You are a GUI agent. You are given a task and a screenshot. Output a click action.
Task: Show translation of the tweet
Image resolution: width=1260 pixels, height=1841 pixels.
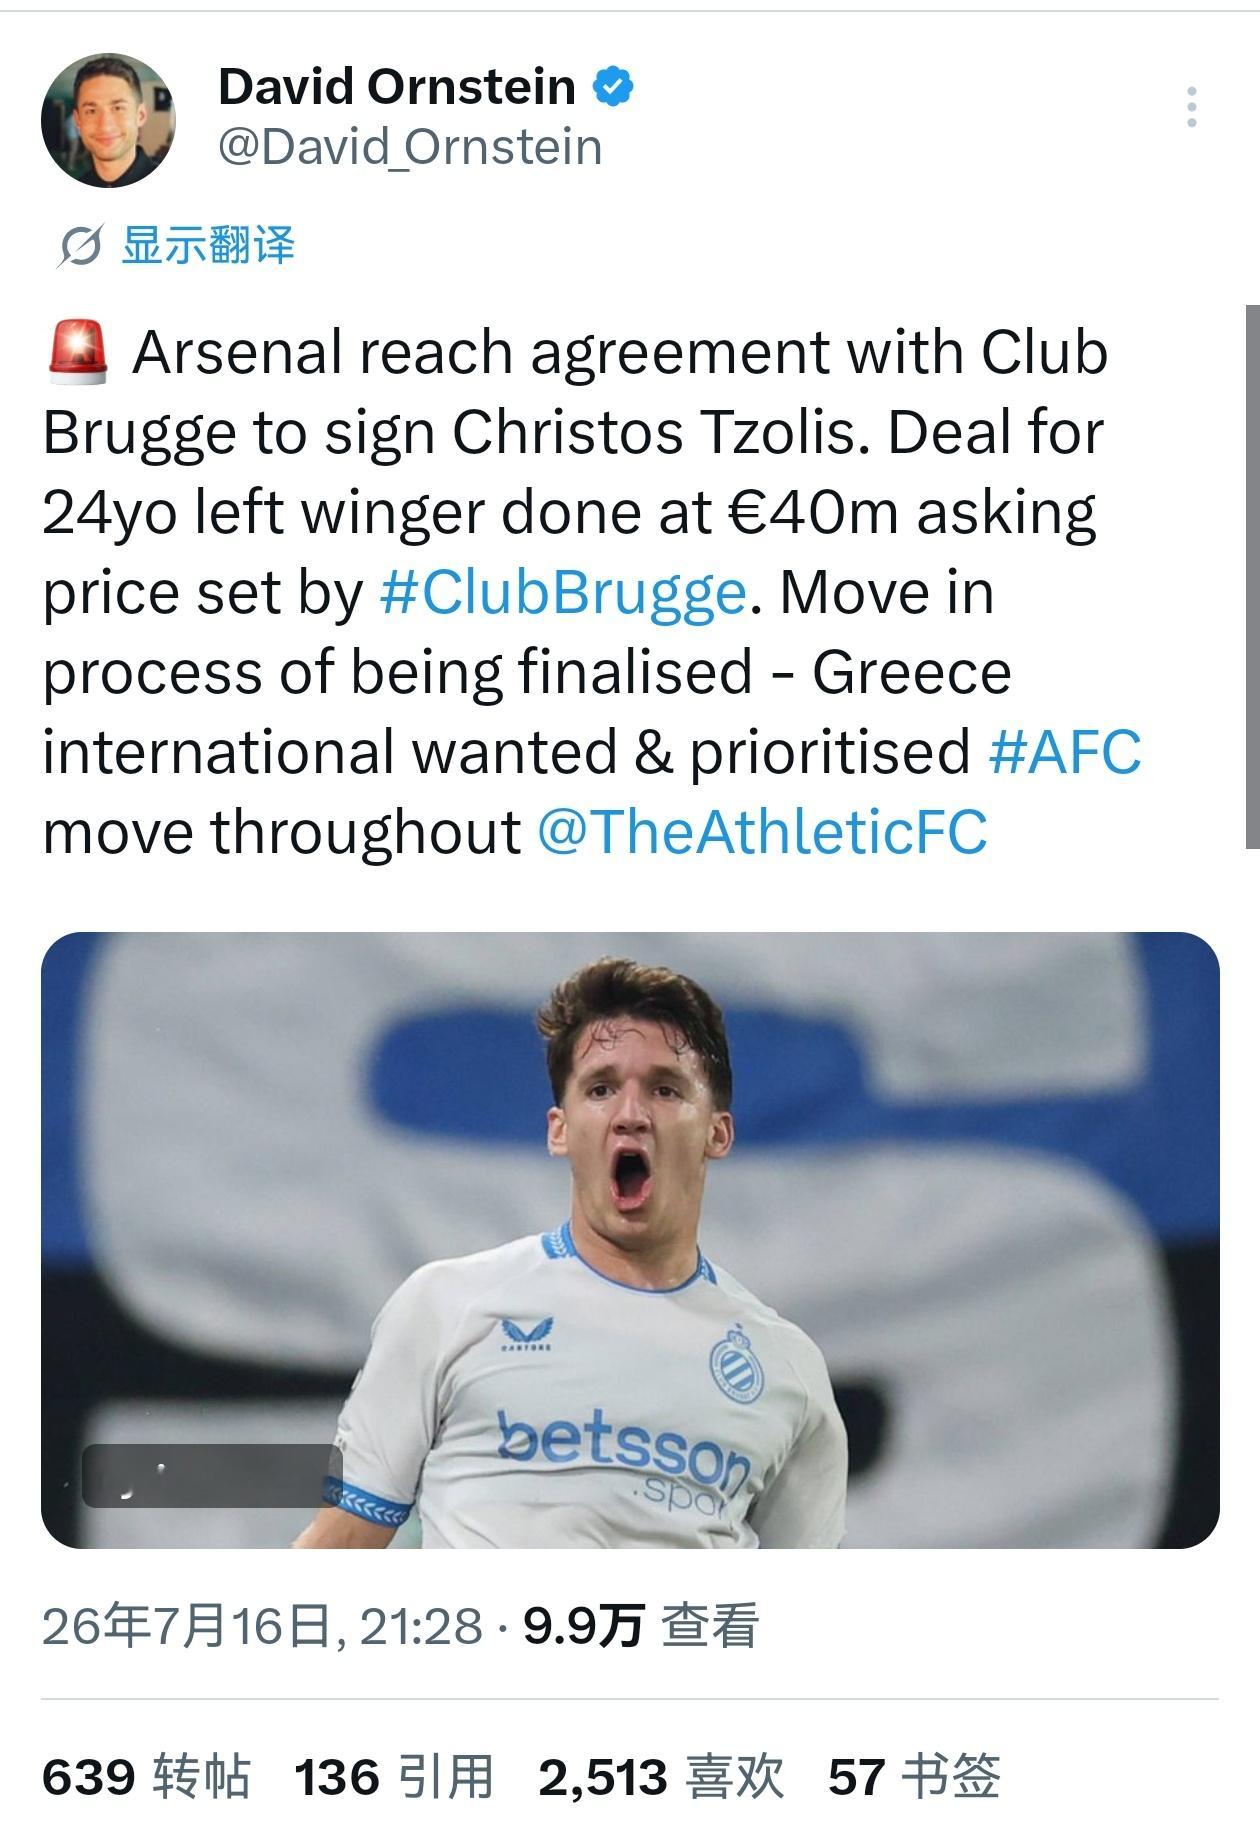[208, 245]
